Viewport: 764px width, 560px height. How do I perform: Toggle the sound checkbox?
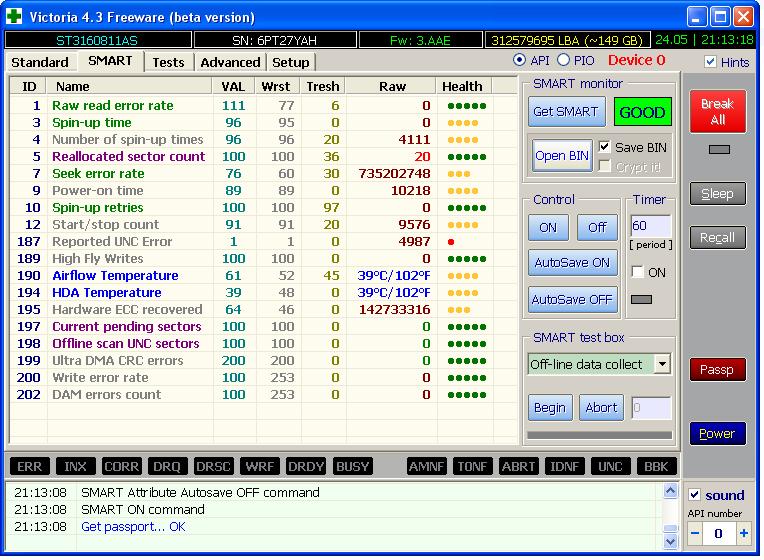[x=694, y=495]
